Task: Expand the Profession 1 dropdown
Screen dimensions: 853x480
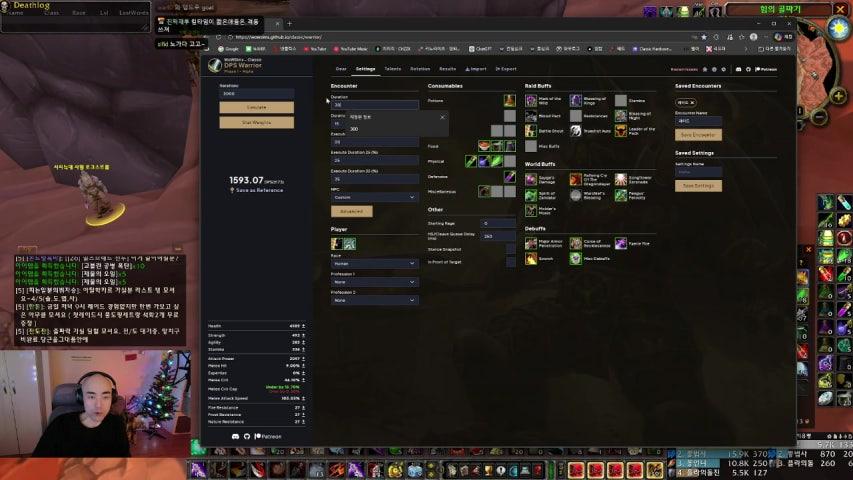Action: pos(374,282)
